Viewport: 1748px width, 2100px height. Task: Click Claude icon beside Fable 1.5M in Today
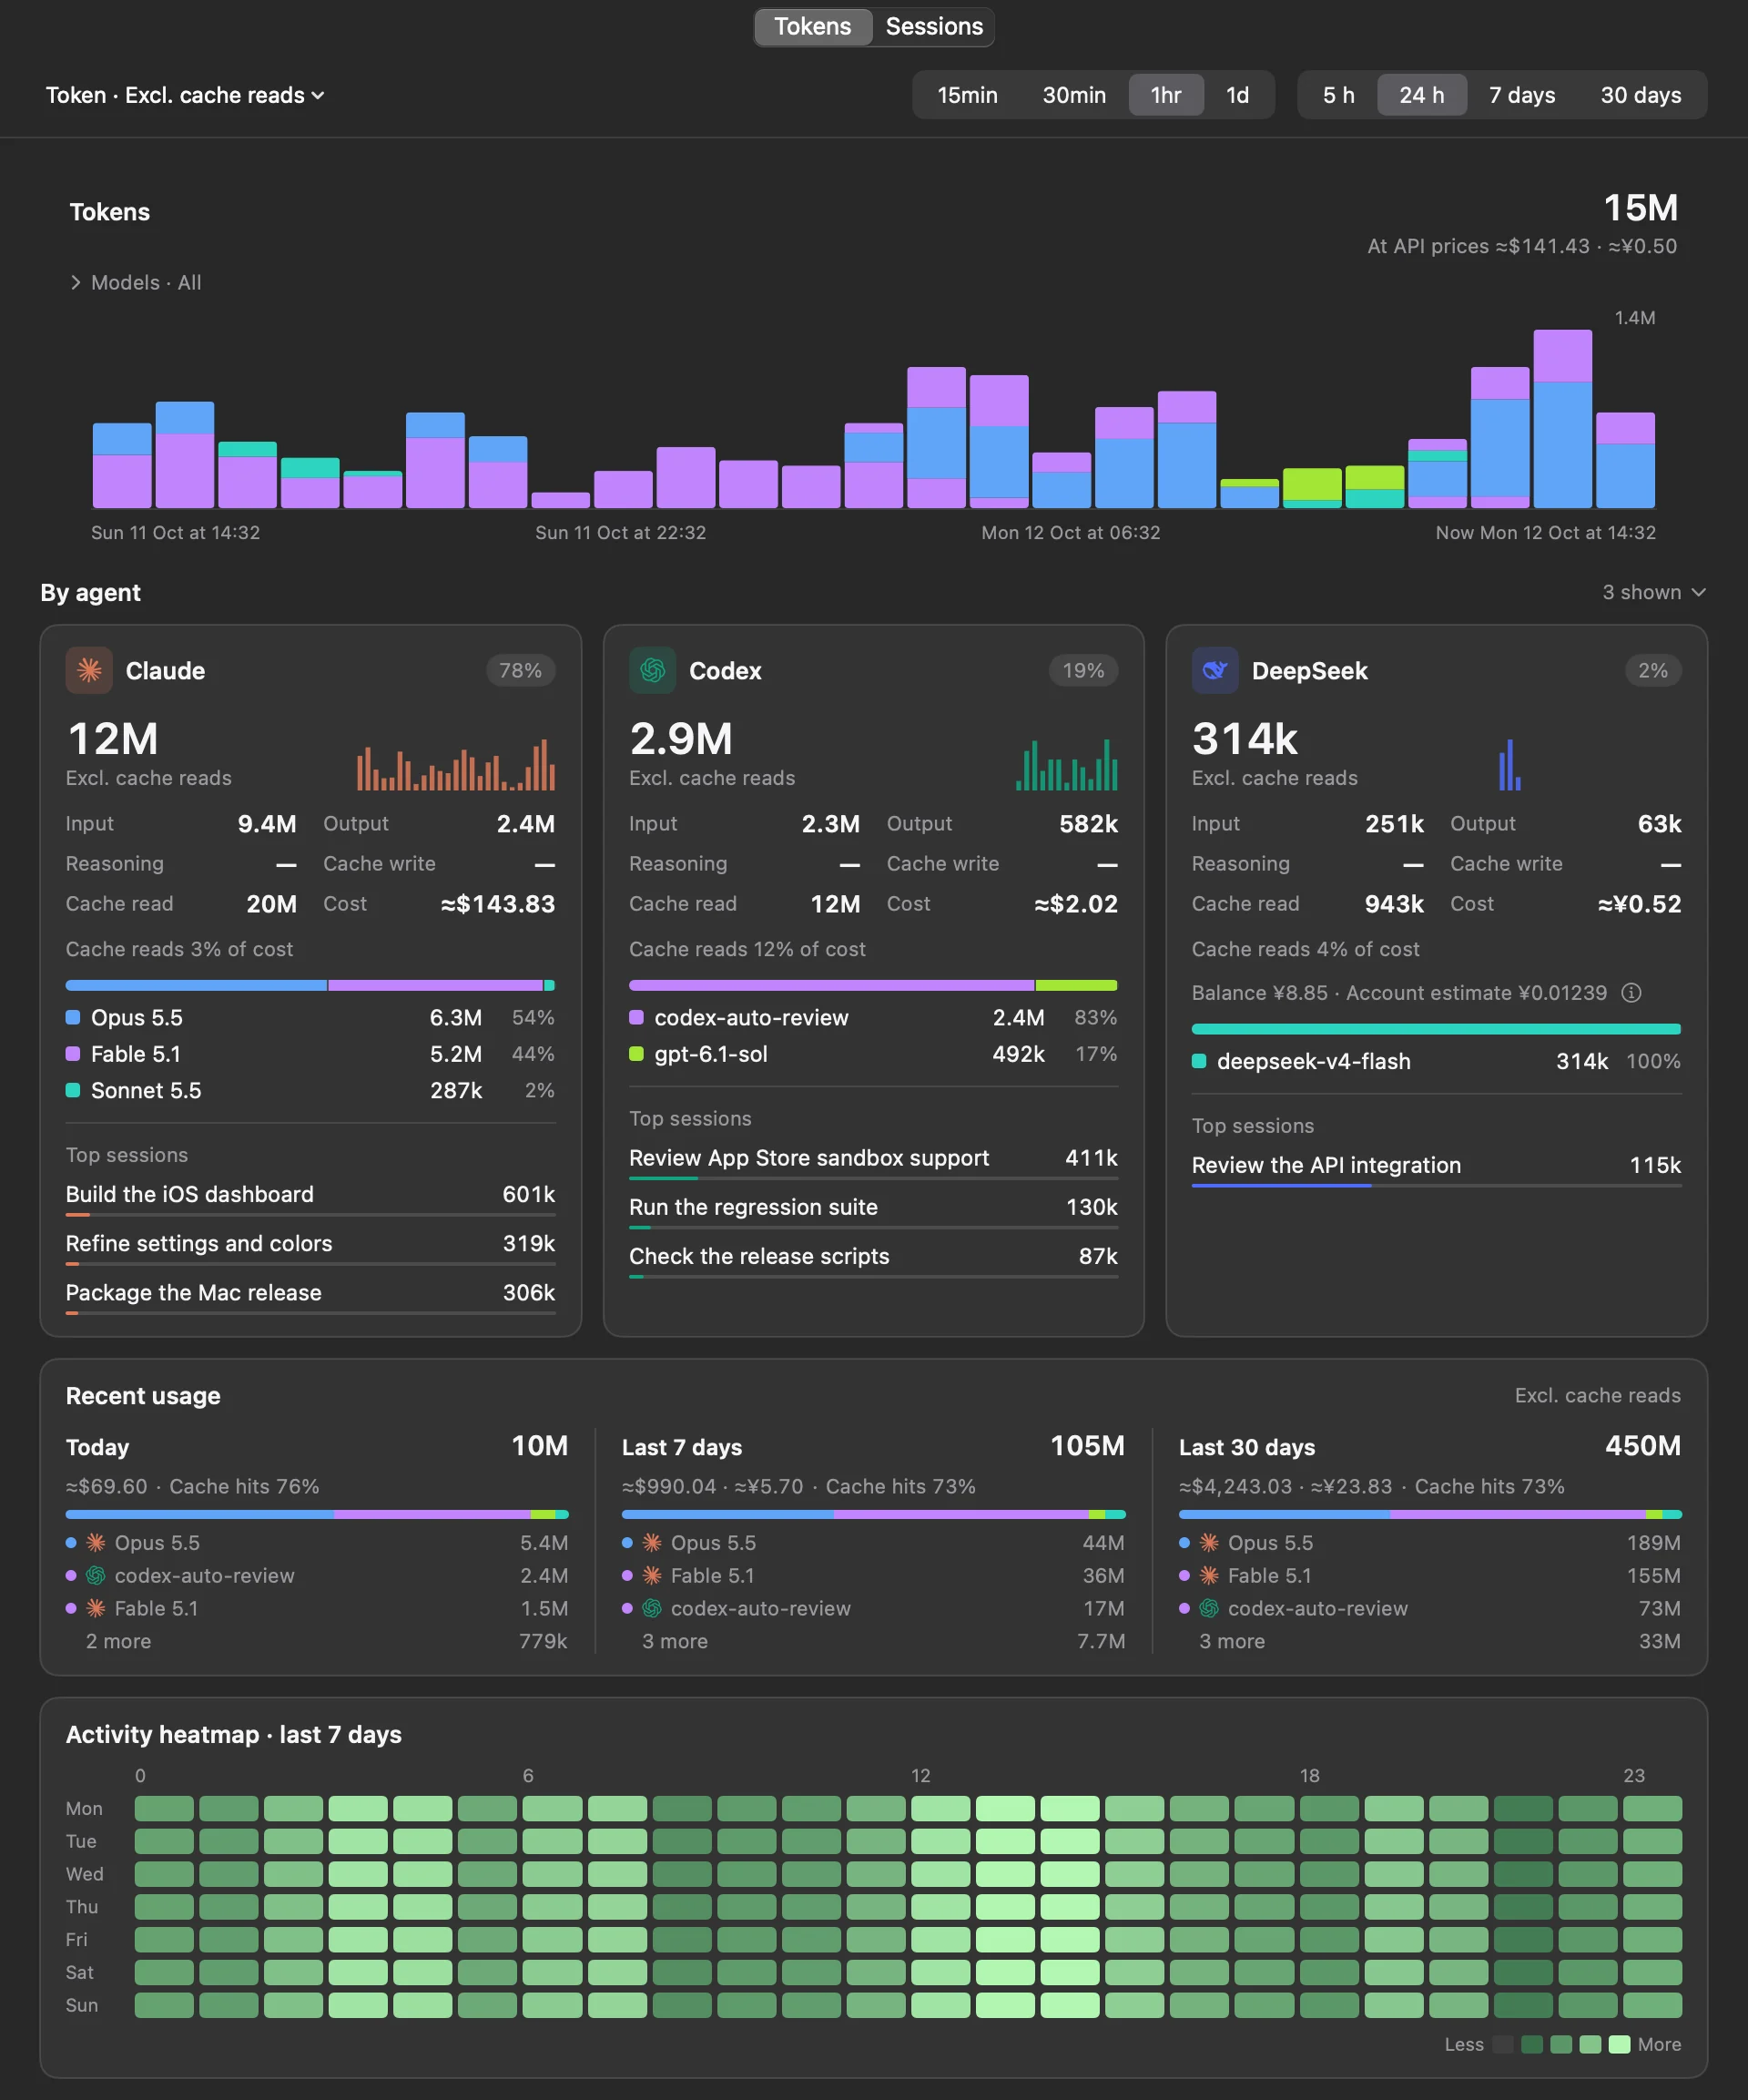click(x=96, y=1609)
